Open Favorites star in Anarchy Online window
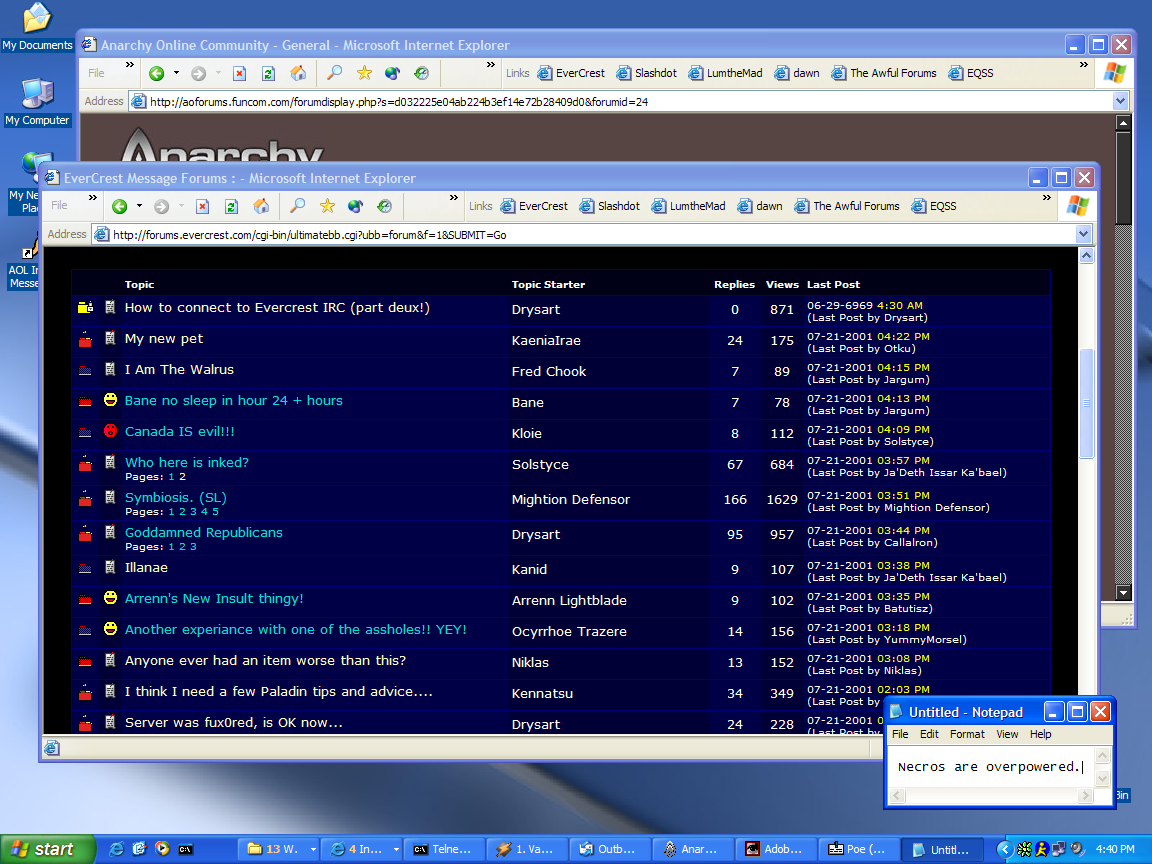 (364, 73)
